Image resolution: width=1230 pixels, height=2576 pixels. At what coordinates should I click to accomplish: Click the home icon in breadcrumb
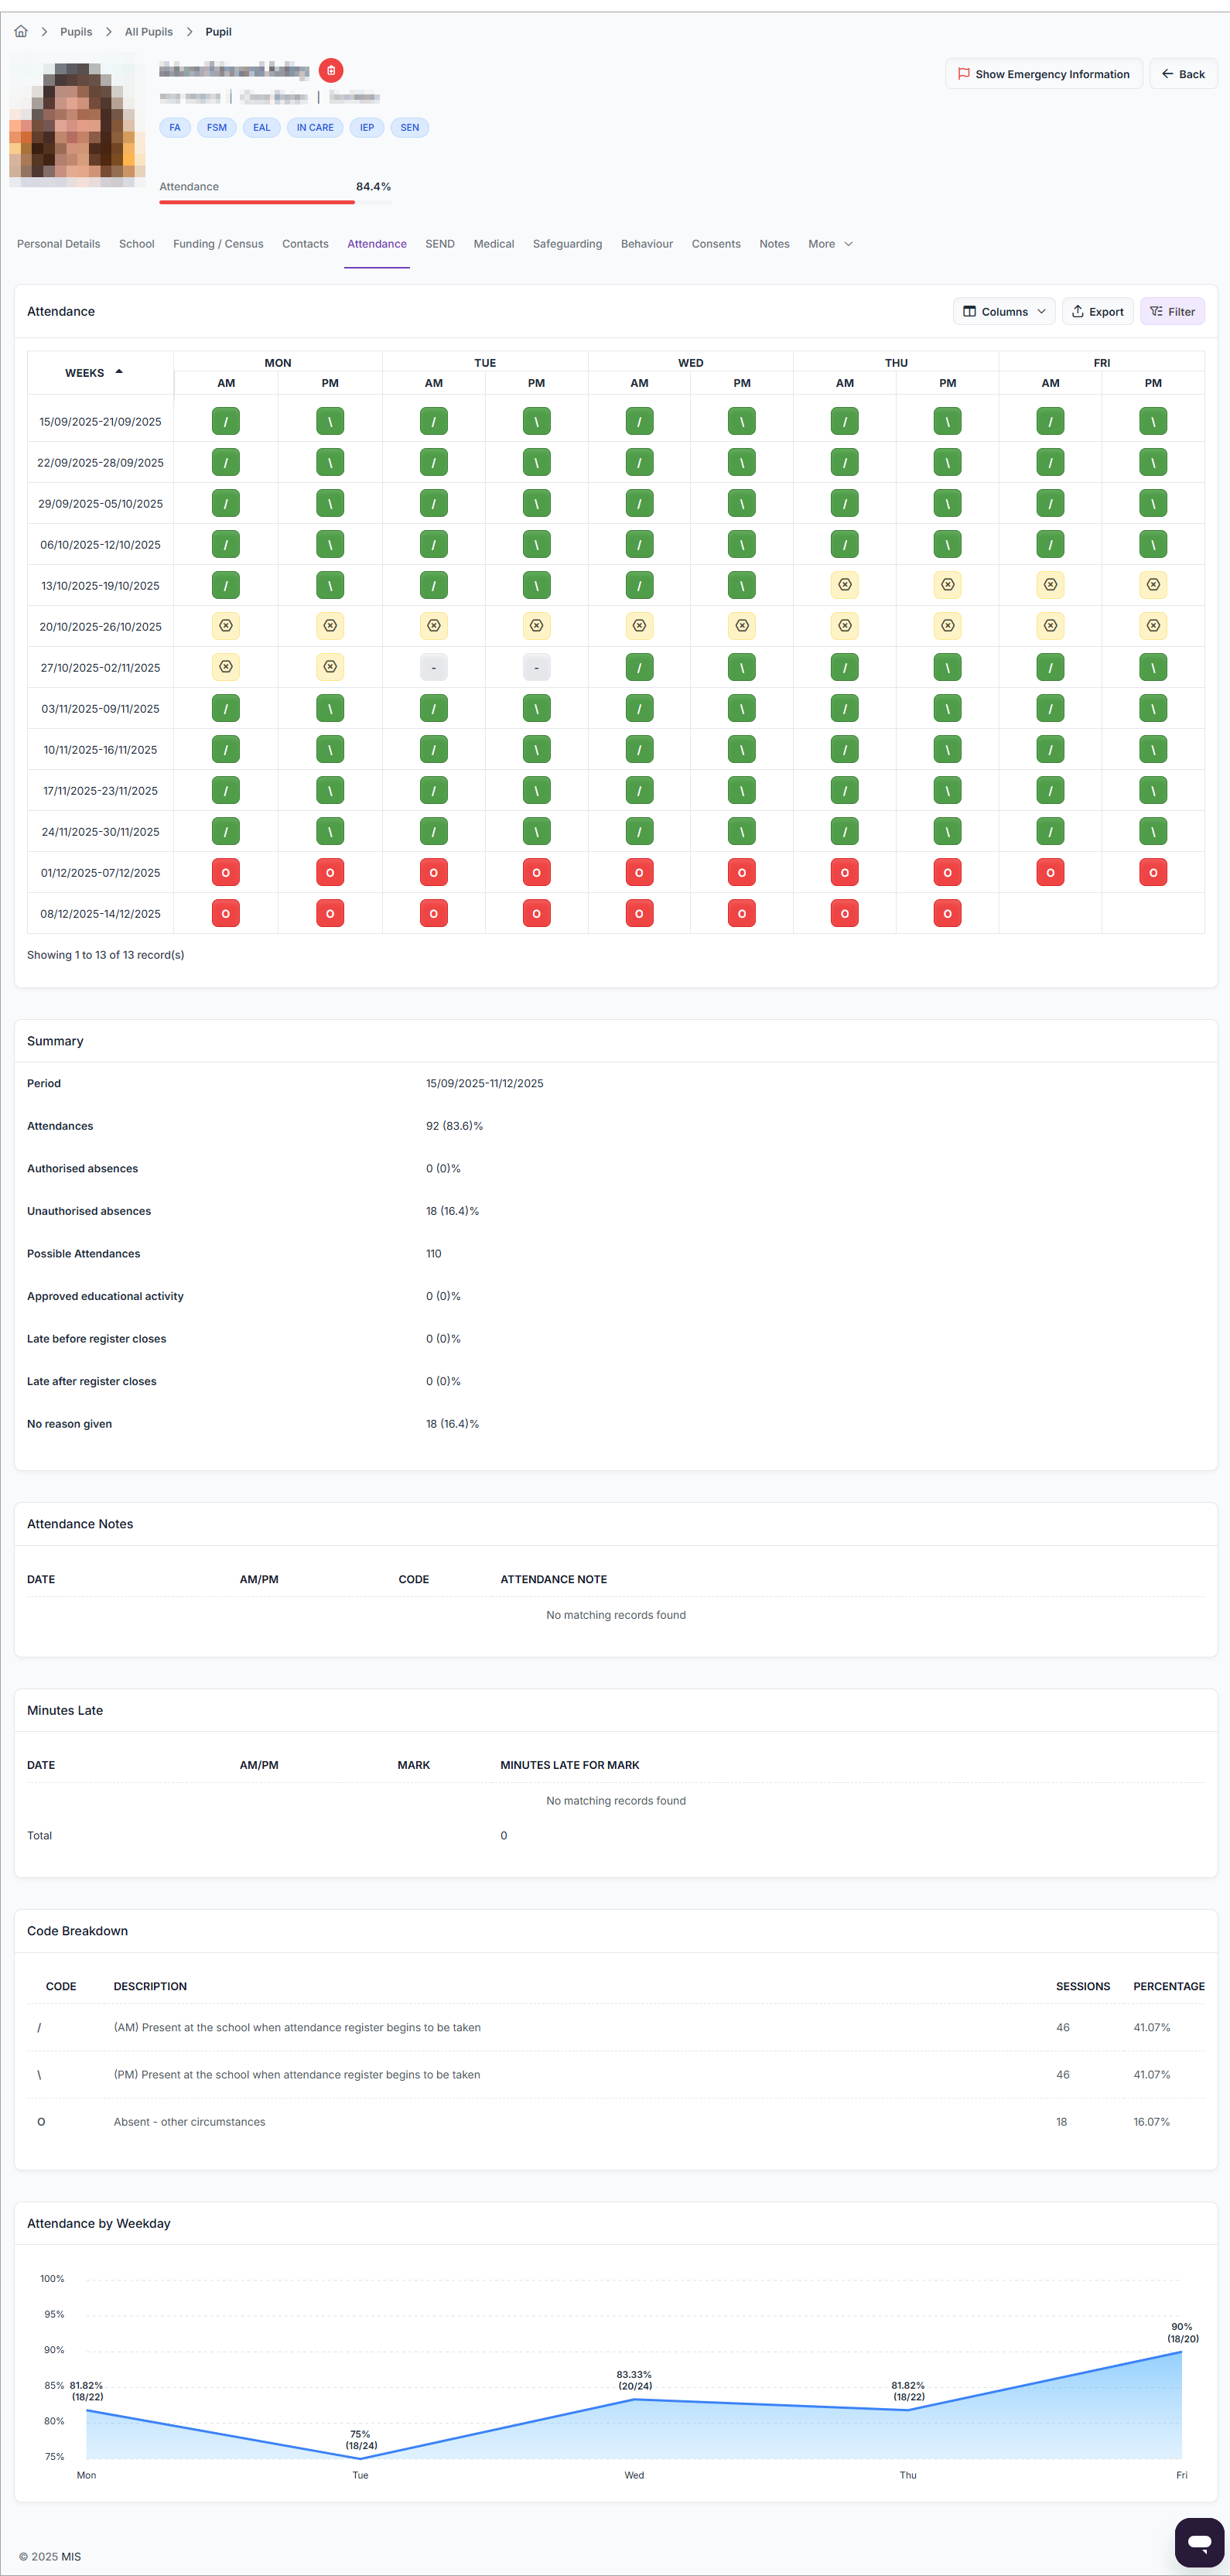pyautogui.click(x=21, y=32)
